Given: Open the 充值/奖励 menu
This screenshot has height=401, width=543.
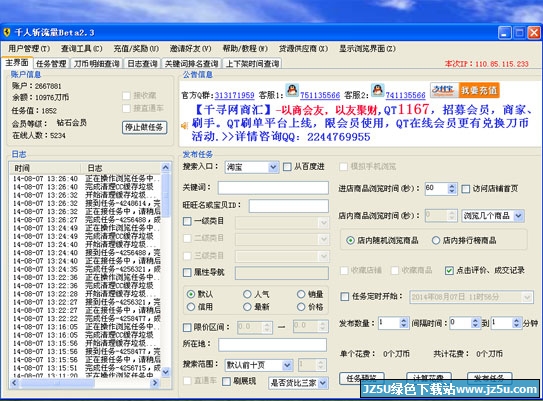Looking at the screenshot, I should (136, 48).
